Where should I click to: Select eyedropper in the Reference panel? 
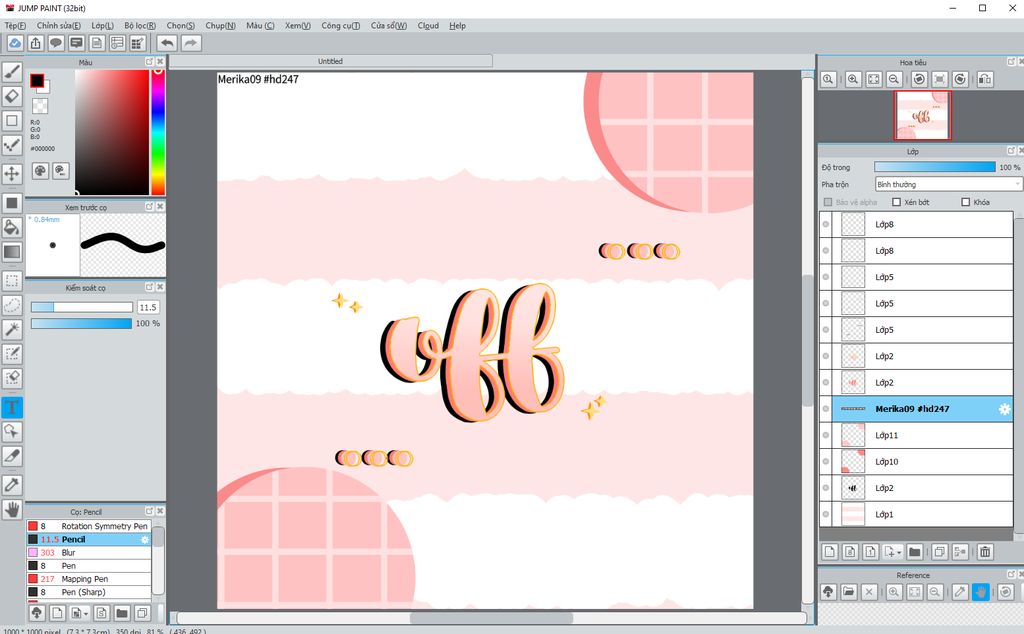click(x=959, y=592)
